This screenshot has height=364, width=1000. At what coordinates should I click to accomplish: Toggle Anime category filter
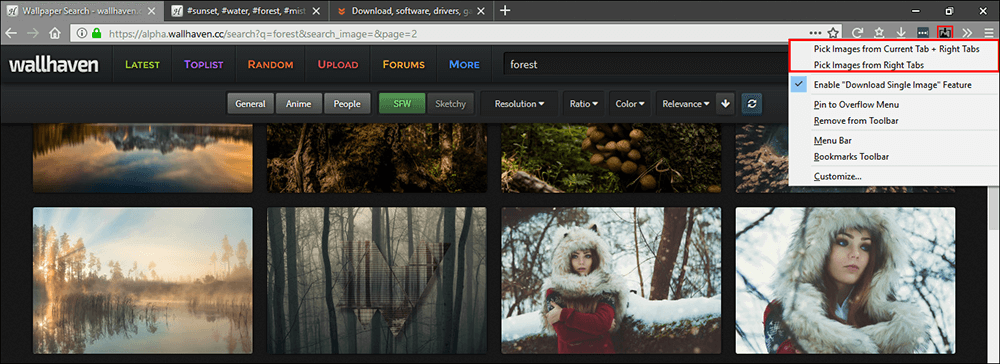(299, 104)
